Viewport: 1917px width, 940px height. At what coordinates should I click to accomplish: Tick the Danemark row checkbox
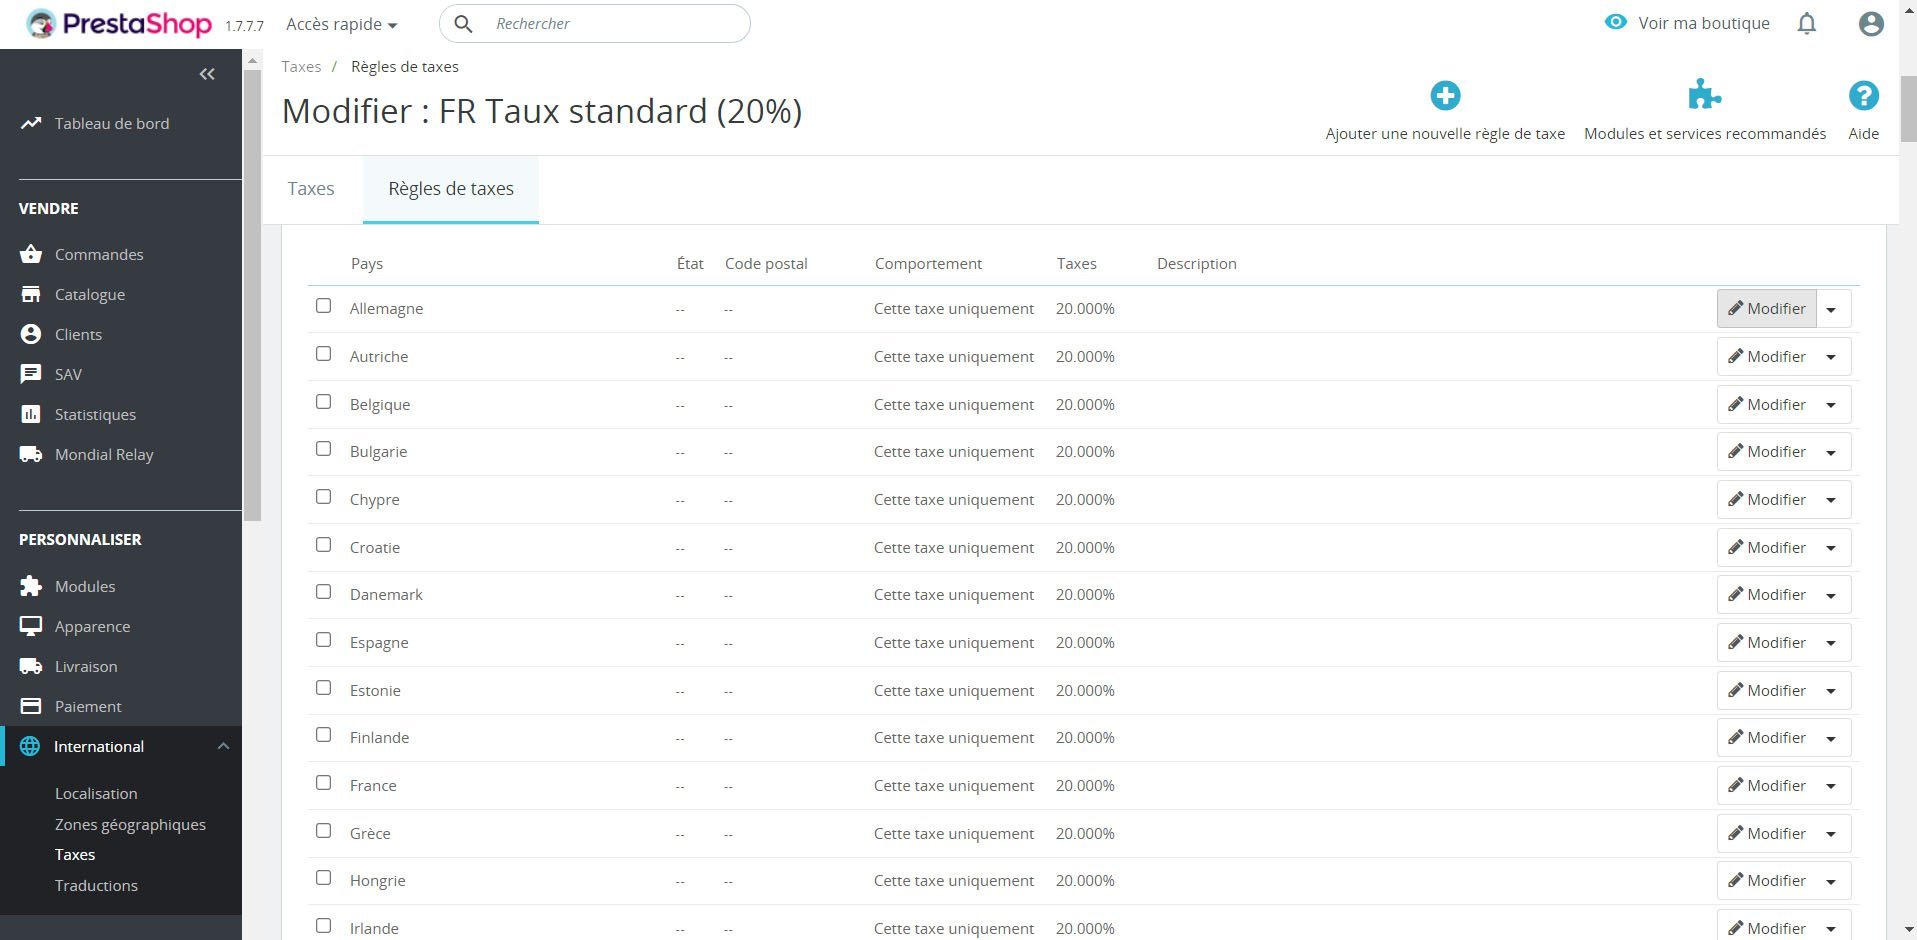coord(323,592)
